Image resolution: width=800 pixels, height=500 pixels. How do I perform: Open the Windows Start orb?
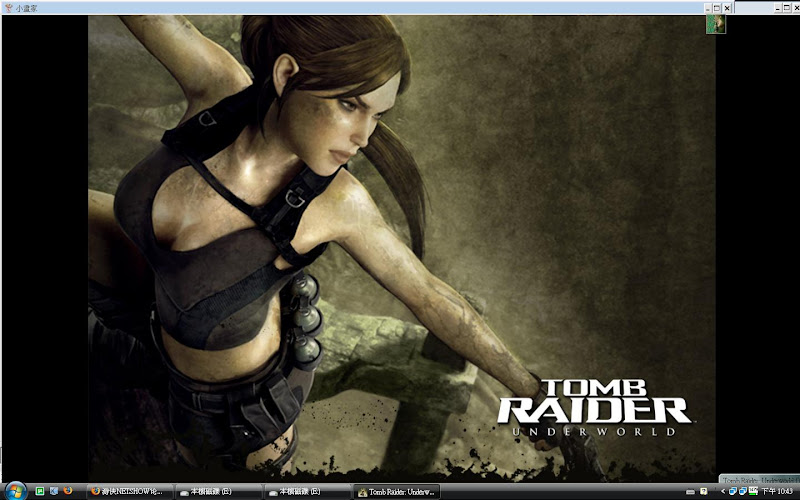[x=16, y=491]
